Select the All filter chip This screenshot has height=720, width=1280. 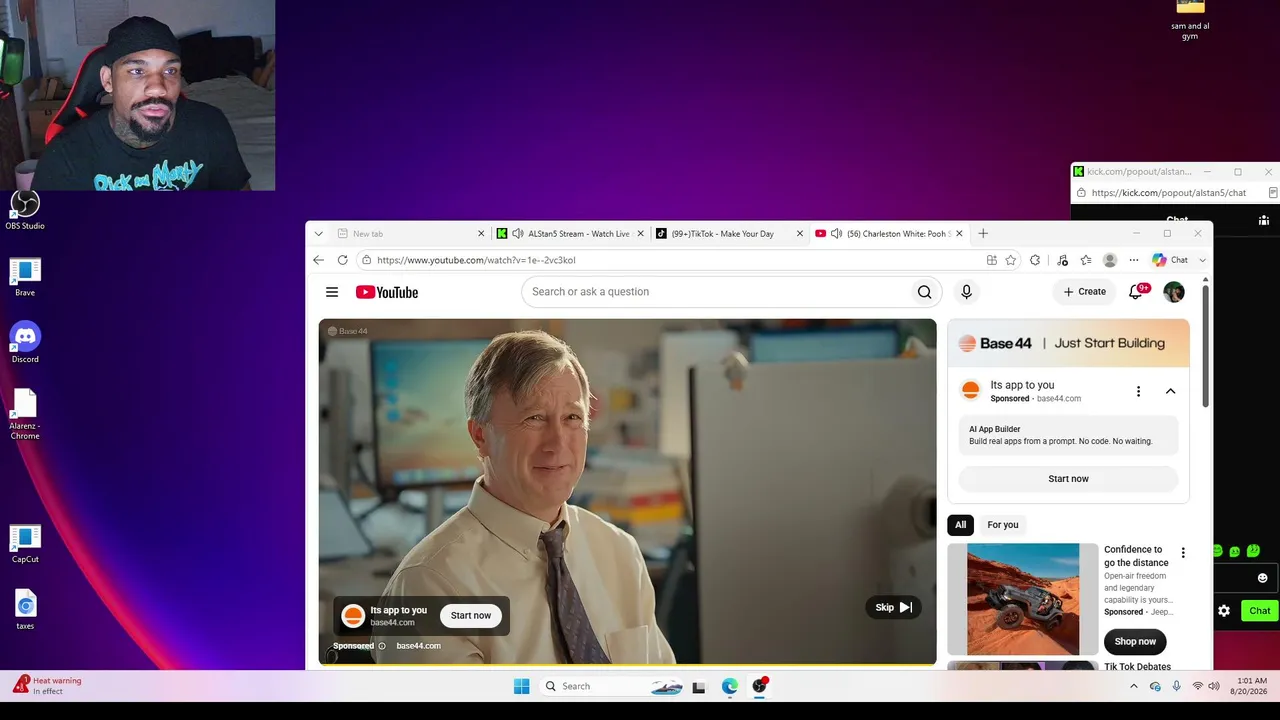coord(960,525)
